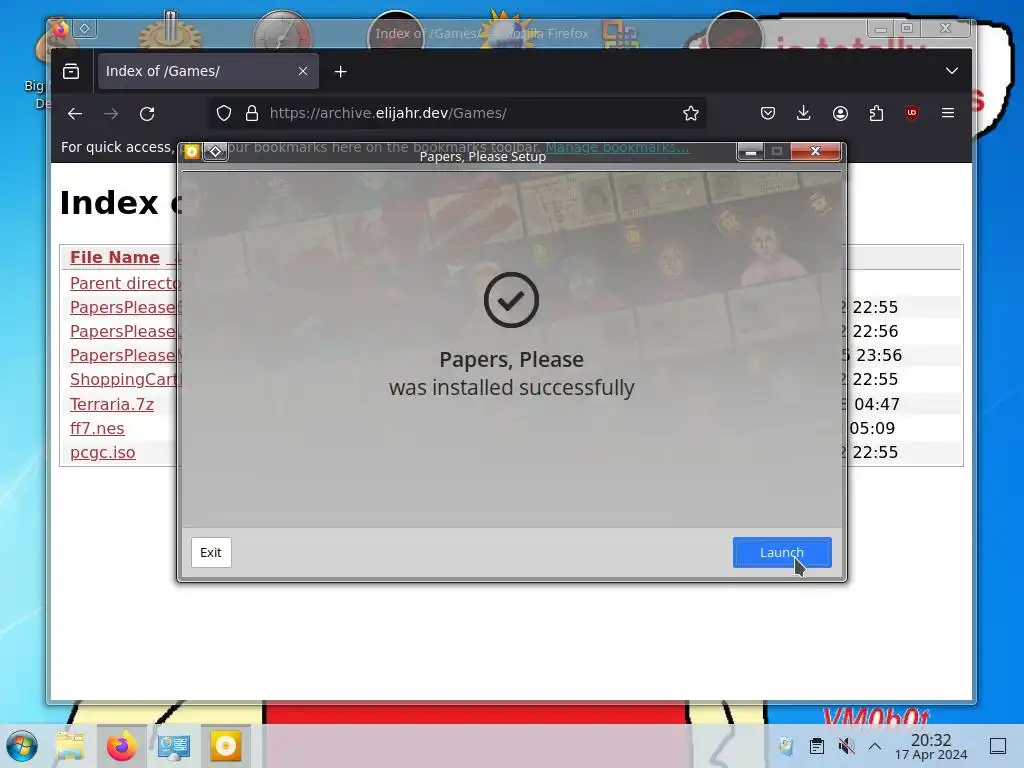Unmute via volume tray icon

(846, 746)
